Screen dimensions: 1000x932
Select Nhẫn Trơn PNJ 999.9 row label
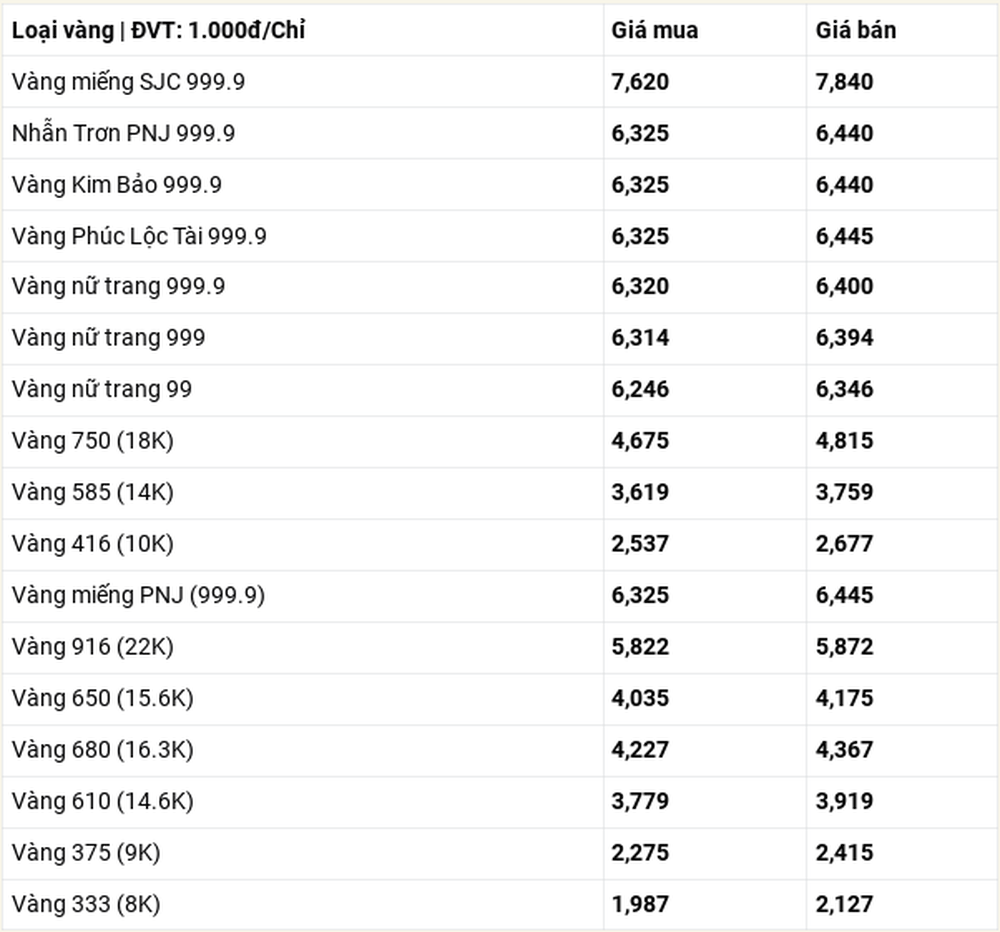point(124,133)
